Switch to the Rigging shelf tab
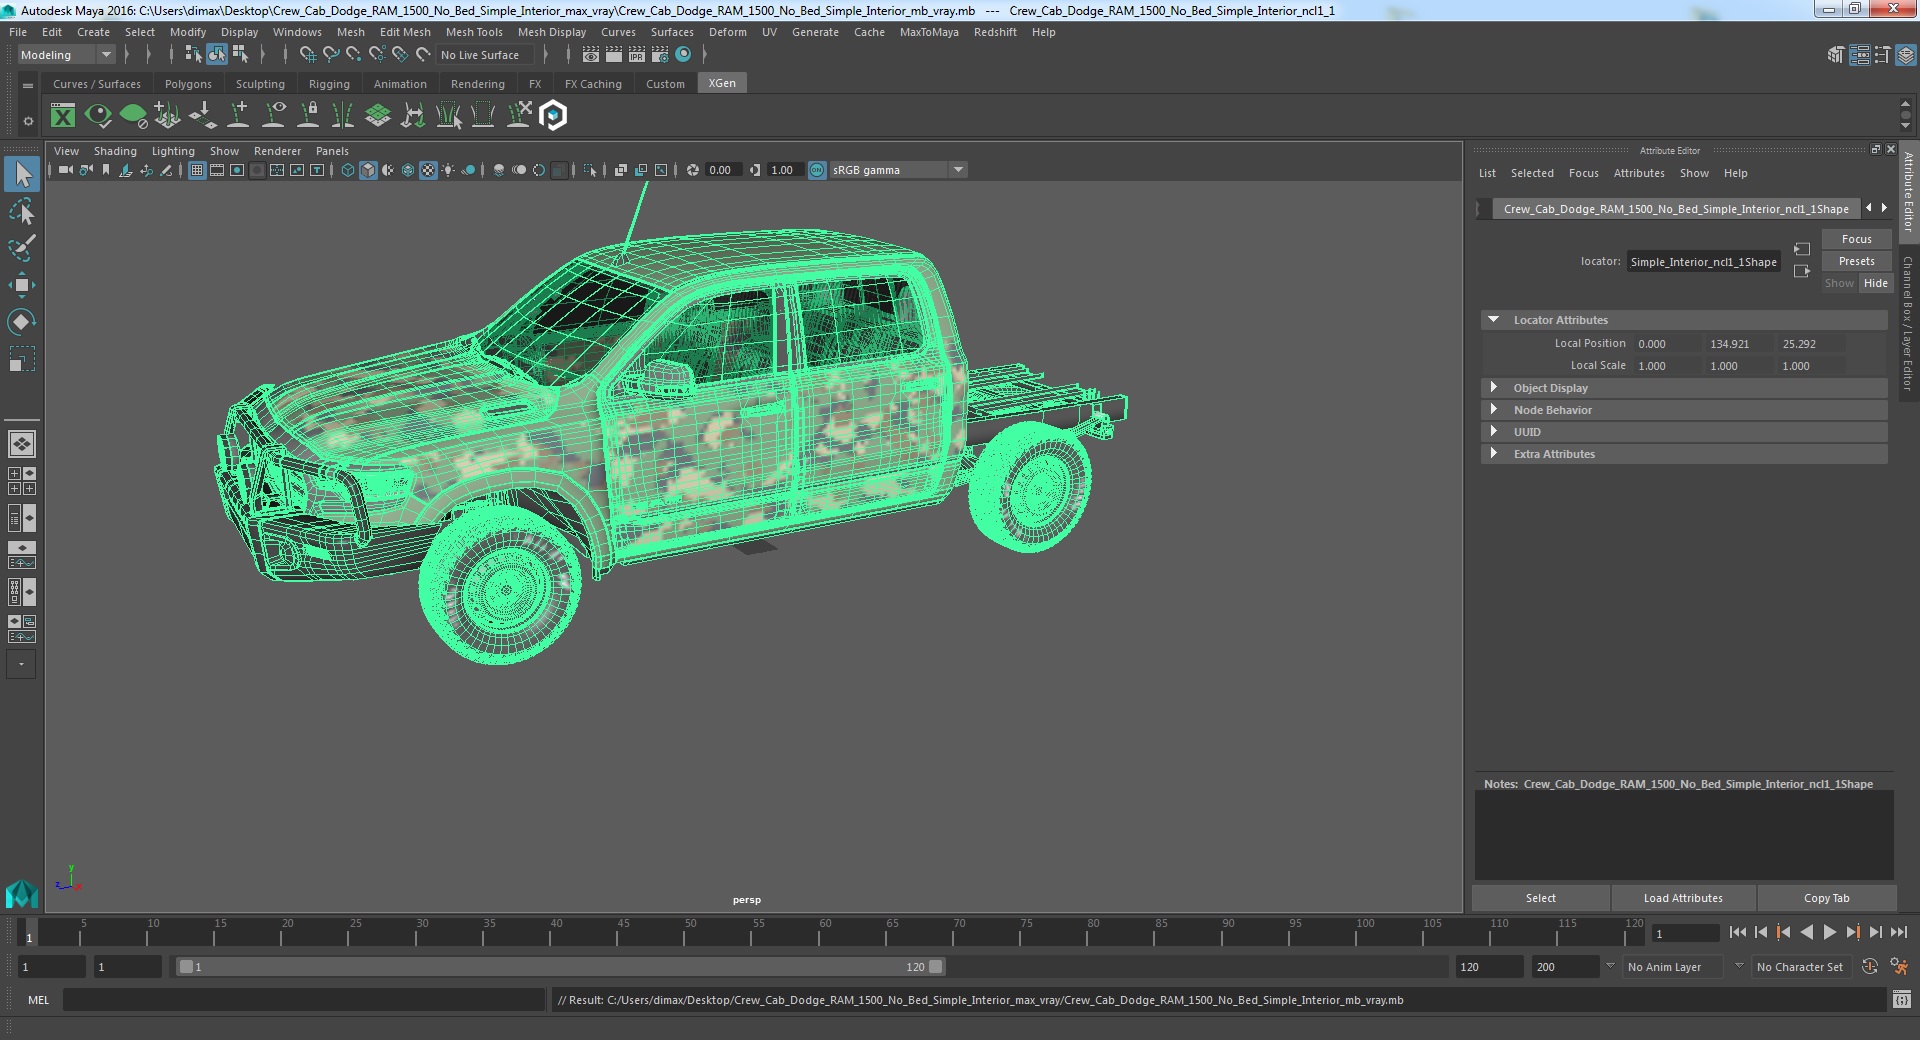The height and width of the screenshot is (1040, 1920). [329, 84]
